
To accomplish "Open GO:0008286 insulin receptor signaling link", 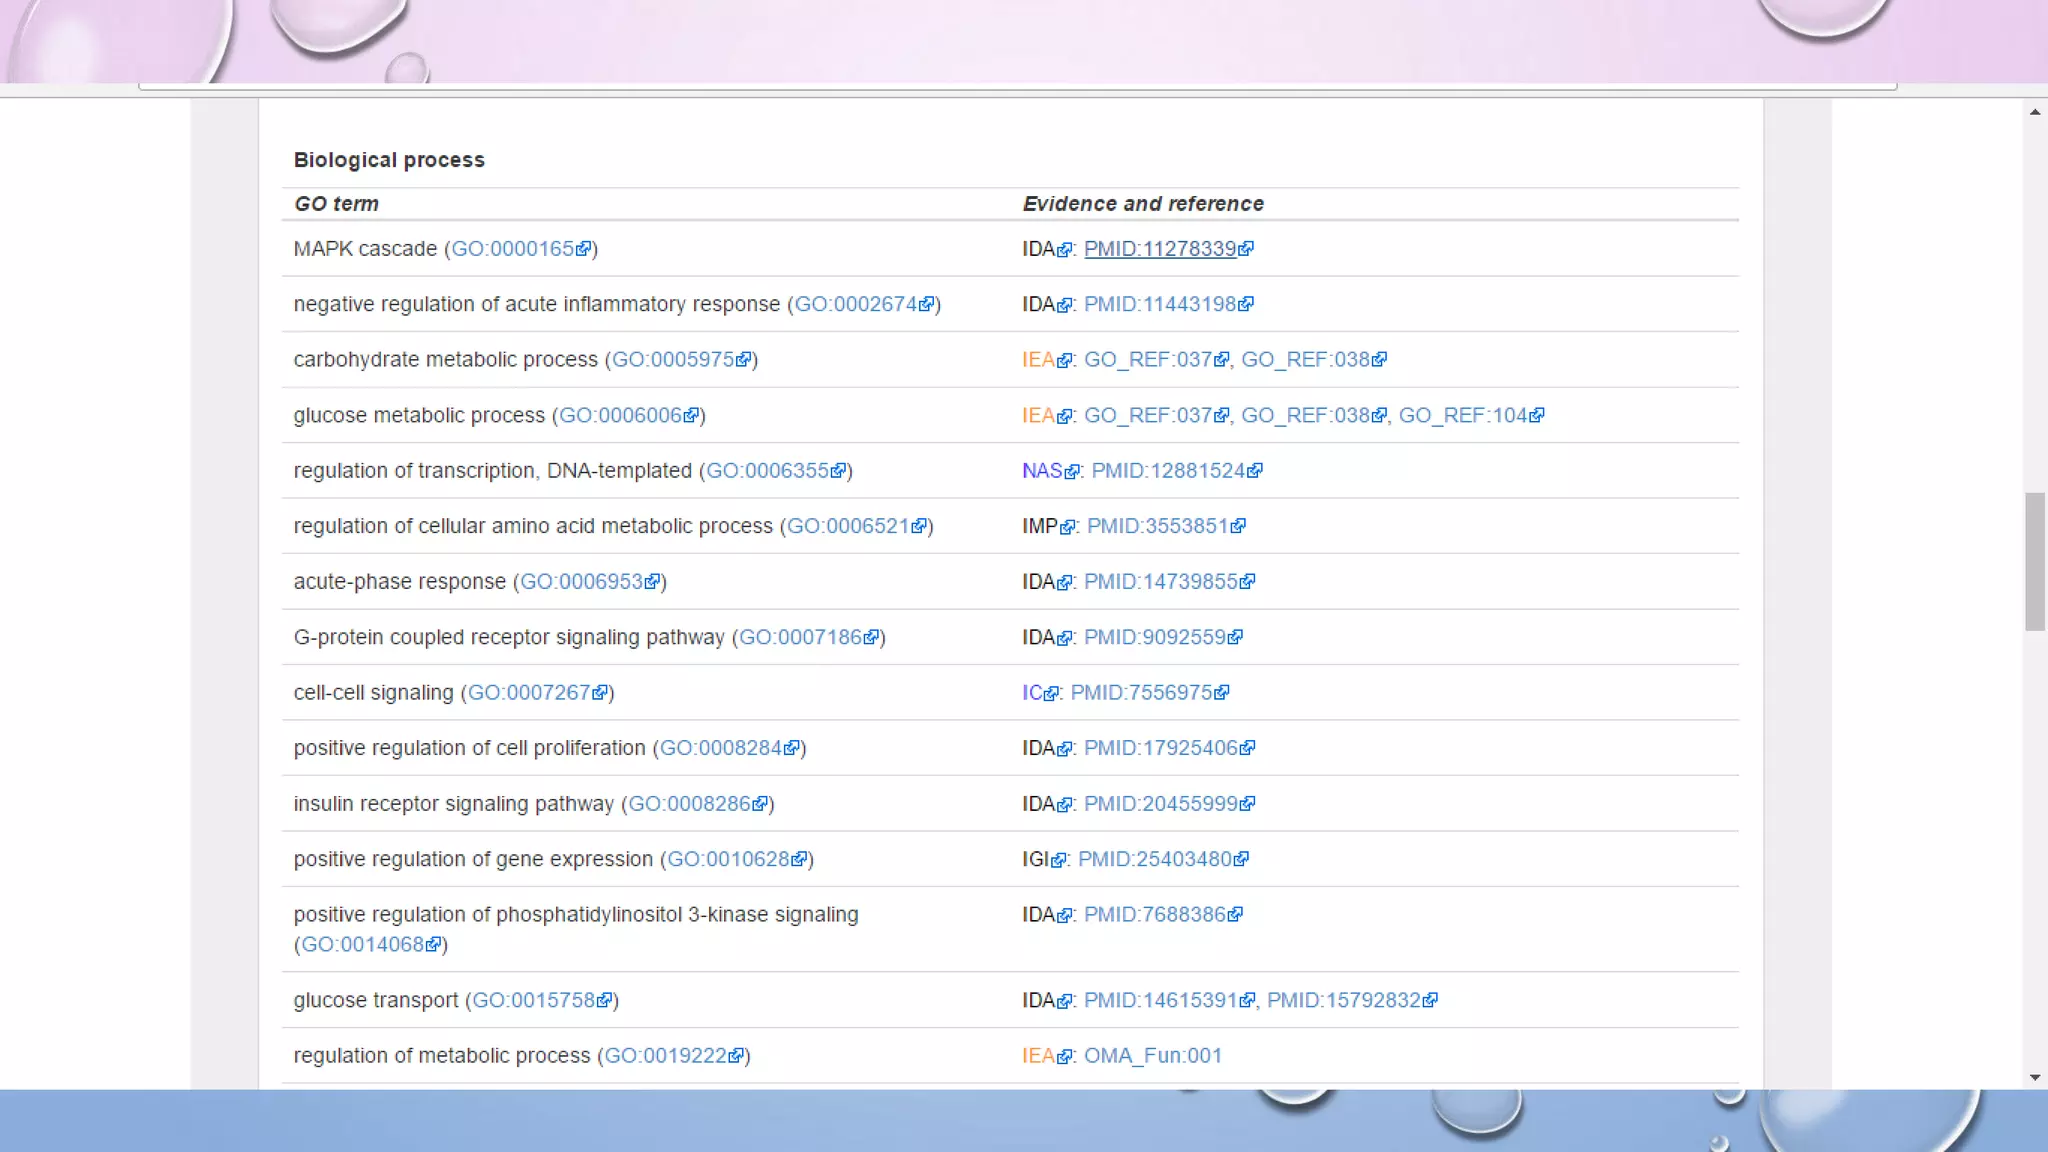I will click(689, 804).
